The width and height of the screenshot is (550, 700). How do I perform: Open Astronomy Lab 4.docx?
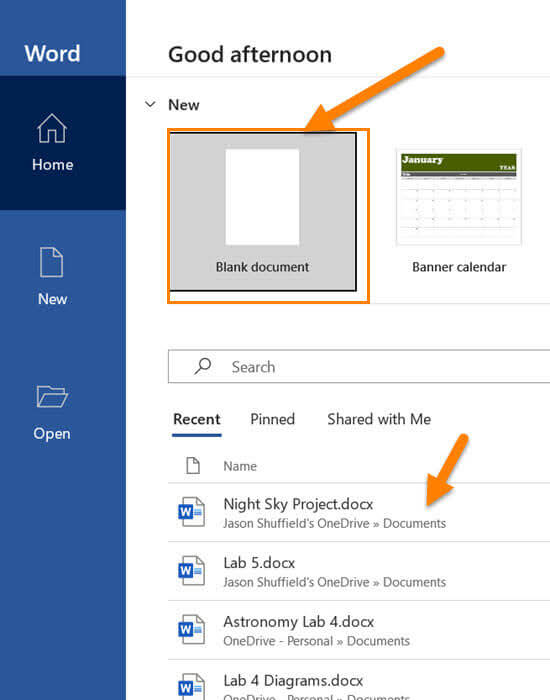coord(359,630)
